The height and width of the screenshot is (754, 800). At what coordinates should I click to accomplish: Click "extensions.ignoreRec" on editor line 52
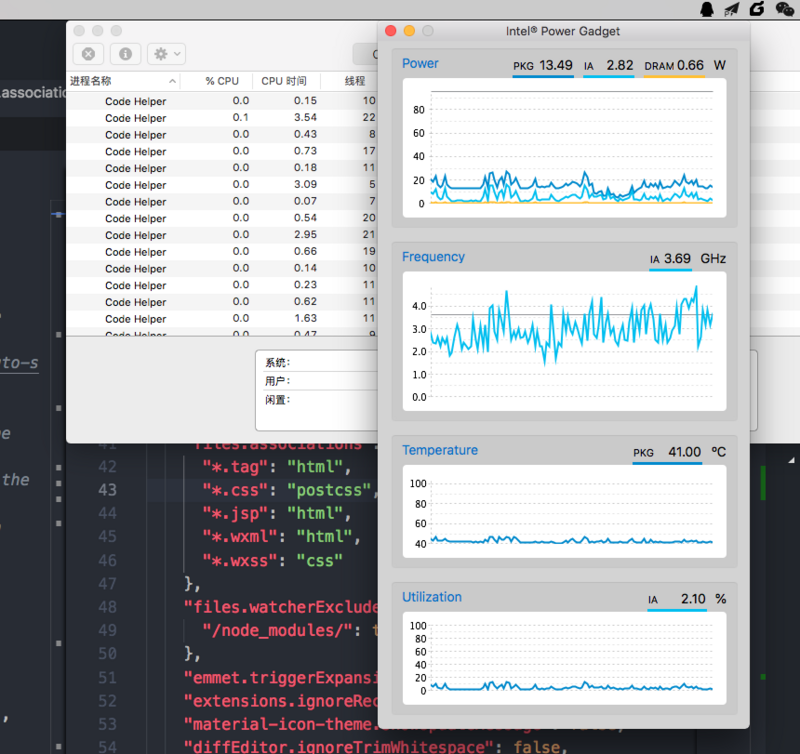(x=281, y=701)
